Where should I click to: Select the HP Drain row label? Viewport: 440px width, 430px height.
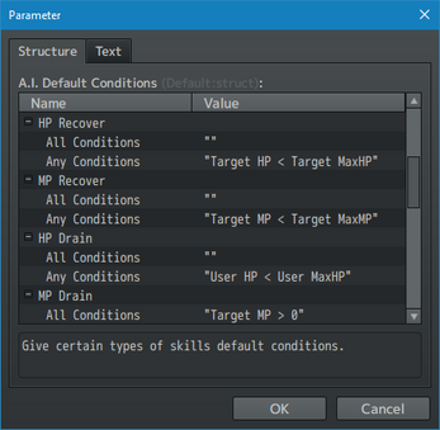(x=65, y=238)
